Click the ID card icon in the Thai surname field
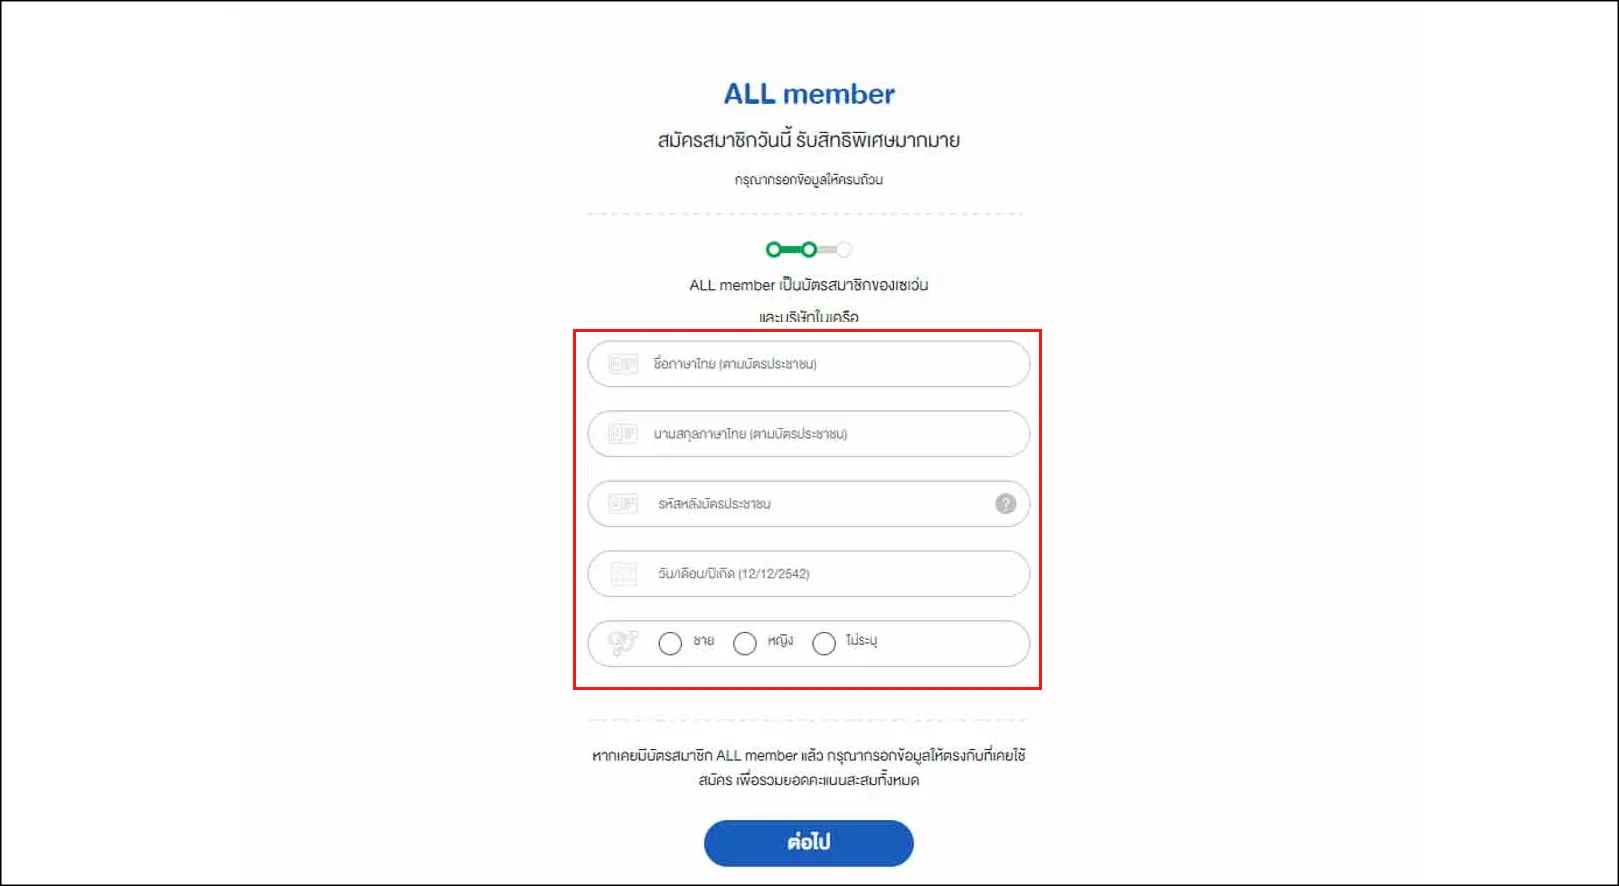 coord(622,434)
